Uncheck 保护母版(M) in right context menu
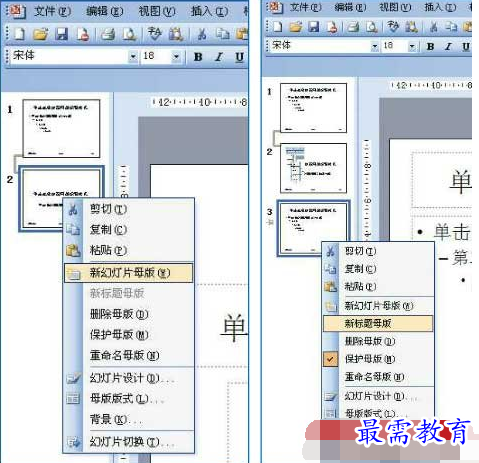The width and height of the screenshot is (479, 463). [x=378, y=359]
